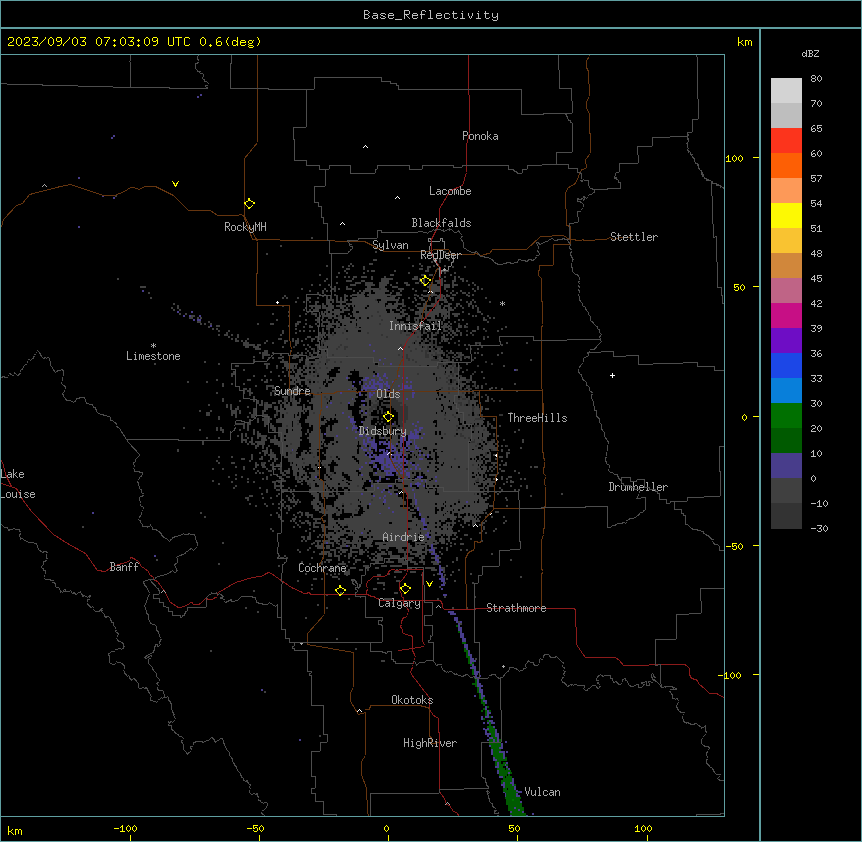Click the white plus marker west of Drumheller region
This screenshot has height=842, width=862.
coord(612,375)
